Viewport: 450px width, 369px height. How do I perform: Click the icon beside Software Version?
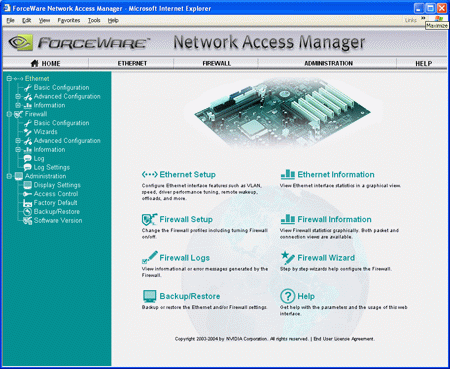tap(28, 221)
